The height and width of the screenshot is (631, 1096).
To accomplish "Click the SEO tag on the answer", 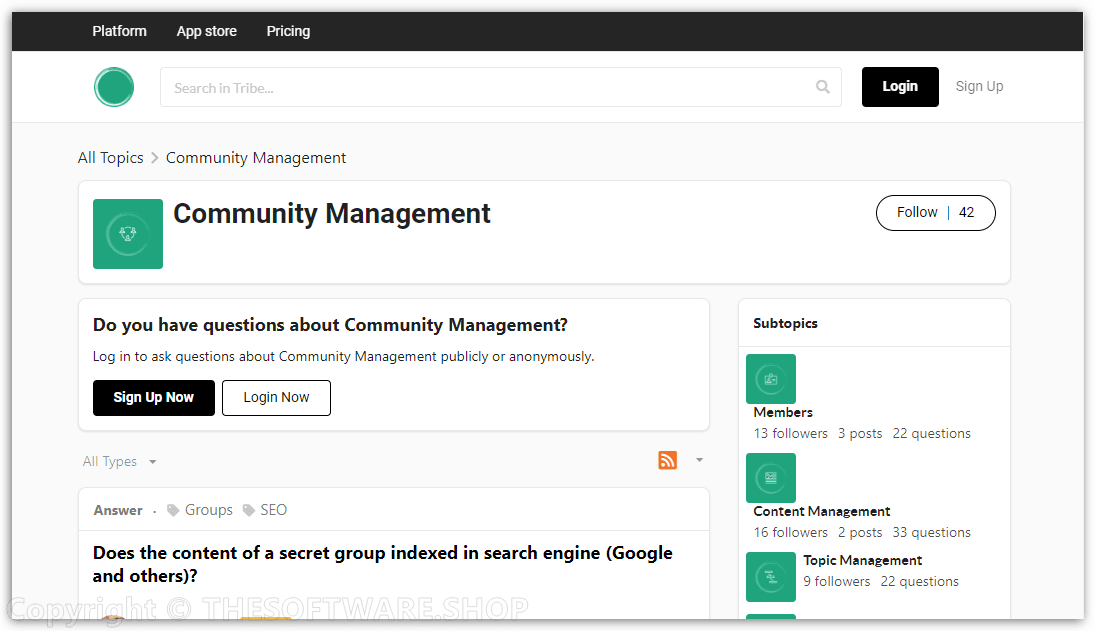I will [x=273, y=510].
